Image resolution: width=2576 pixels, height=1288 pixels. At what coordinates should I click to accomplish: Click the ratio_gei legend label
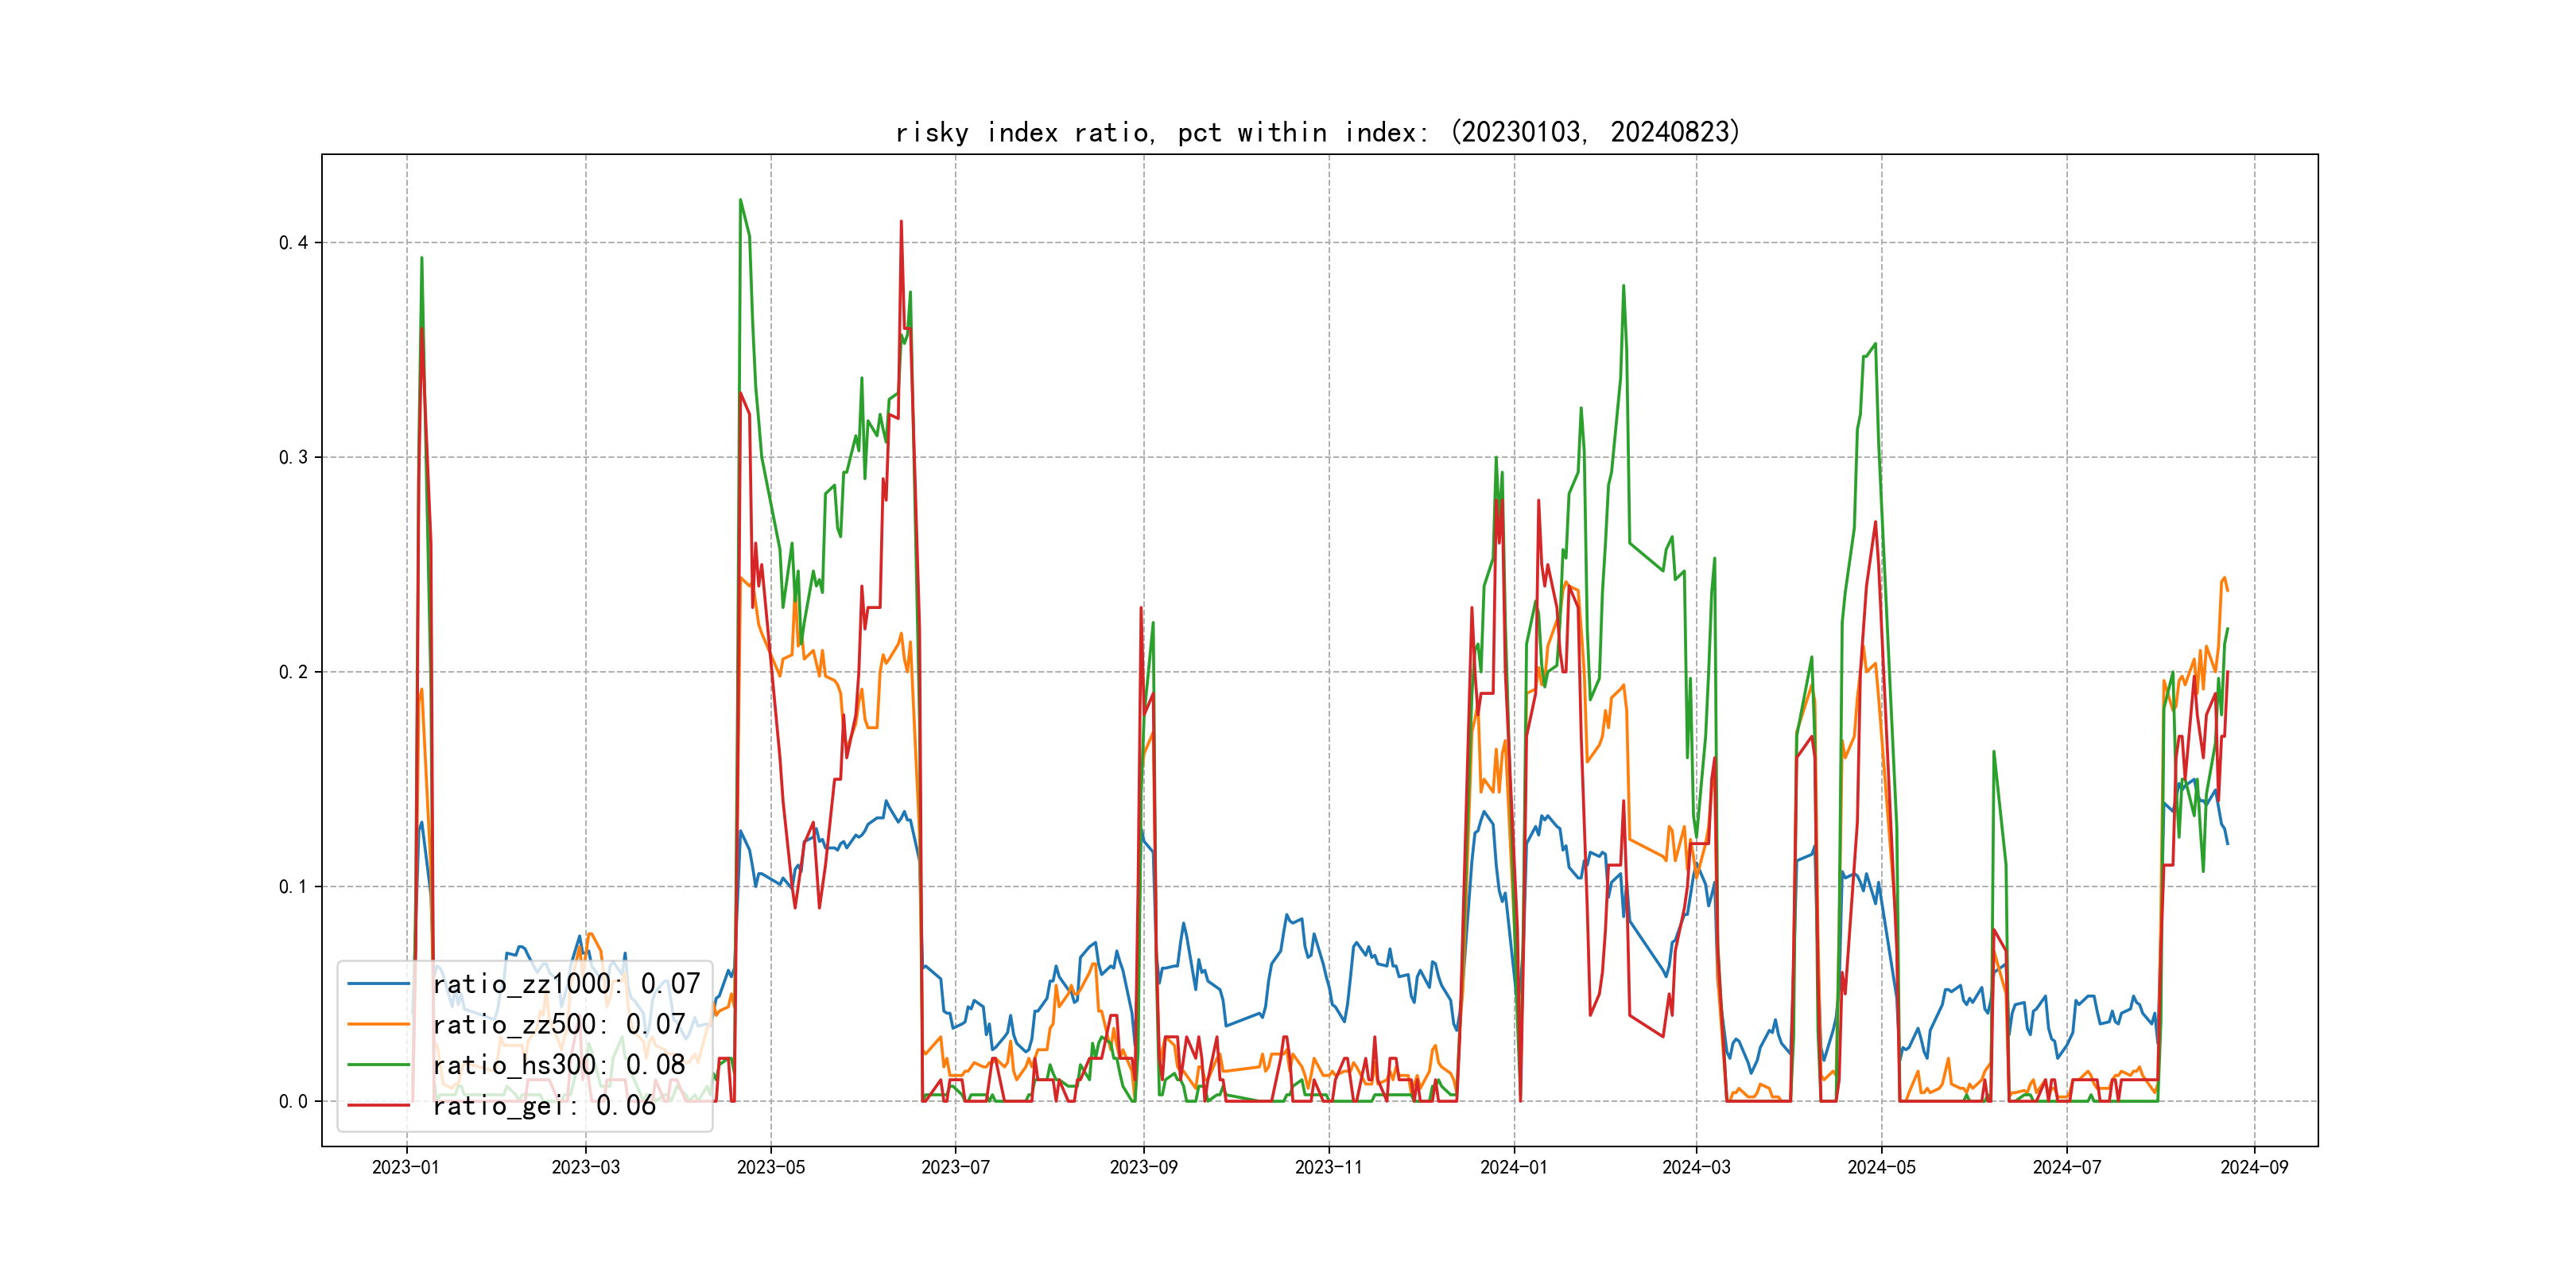click(544, 1106)
